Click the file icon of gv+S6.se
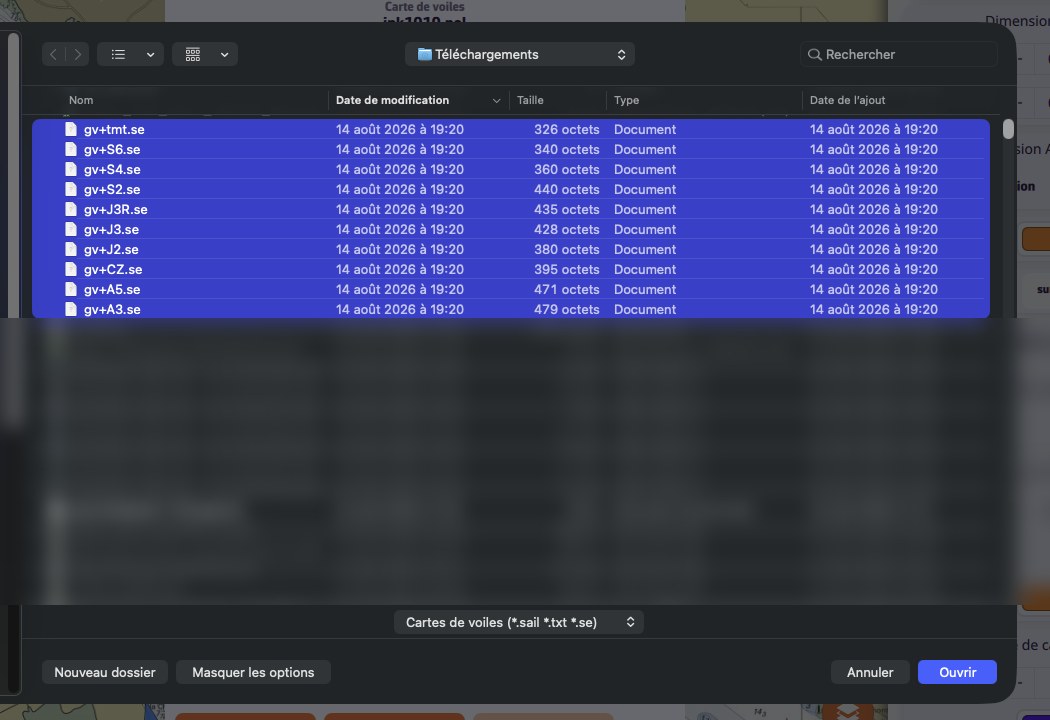Screen dimensions: 1050x720 pyautogui.click(x=71, y=149)
